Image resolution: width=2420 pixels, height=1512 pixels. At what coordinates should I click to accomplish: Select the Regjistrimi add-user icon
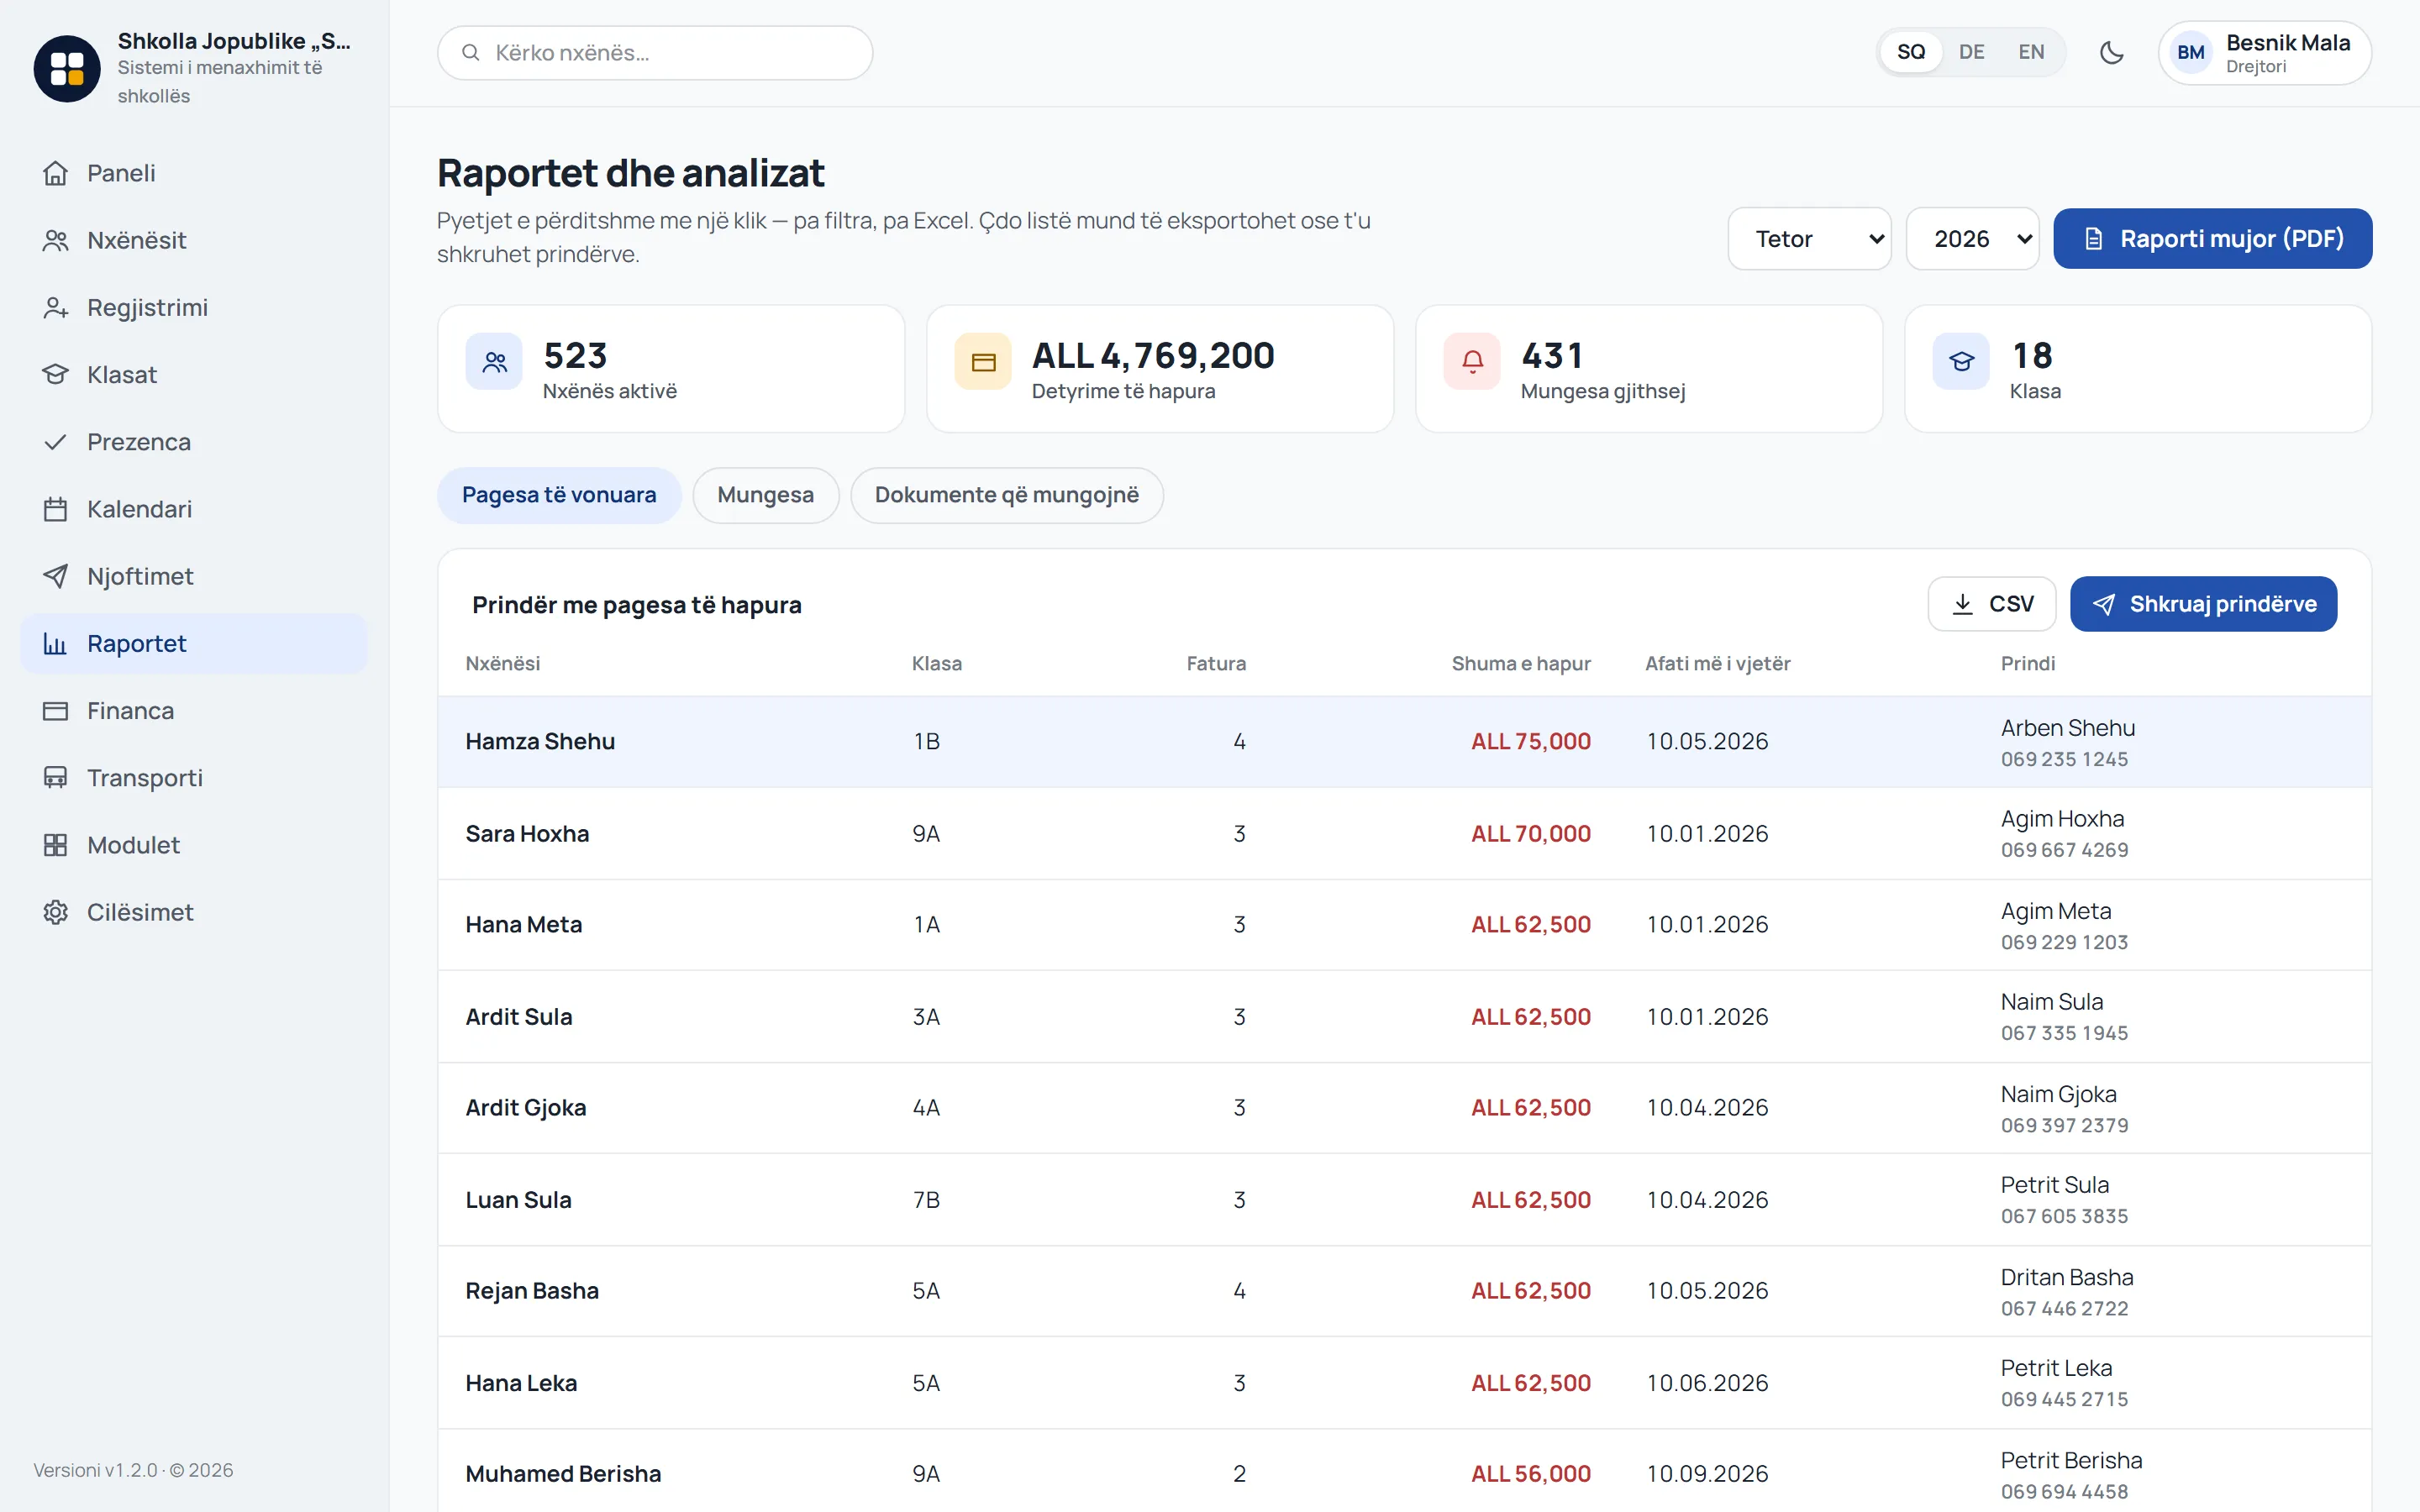56,307
